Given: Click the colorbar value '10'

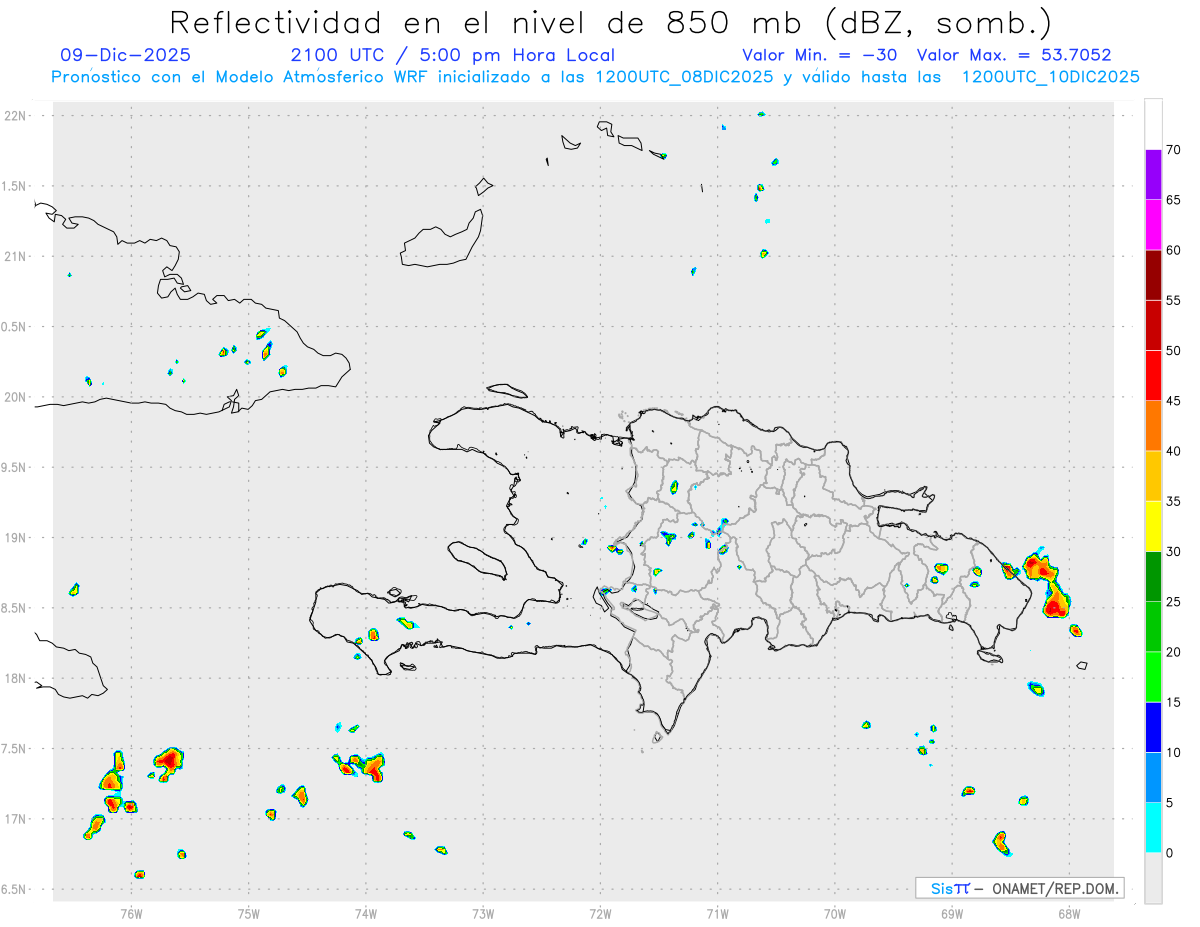Looking at the screenshot, I should click(x=1173, y=752).
